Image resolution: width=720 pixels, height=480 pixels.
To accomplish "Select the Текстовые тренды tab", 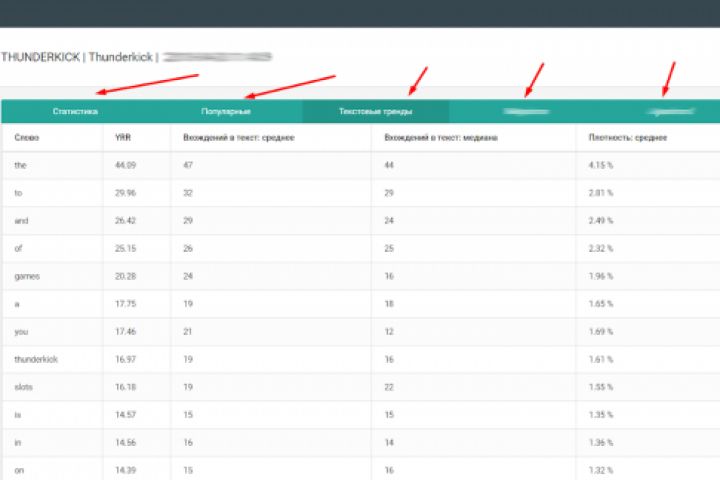I will (376, 111).
